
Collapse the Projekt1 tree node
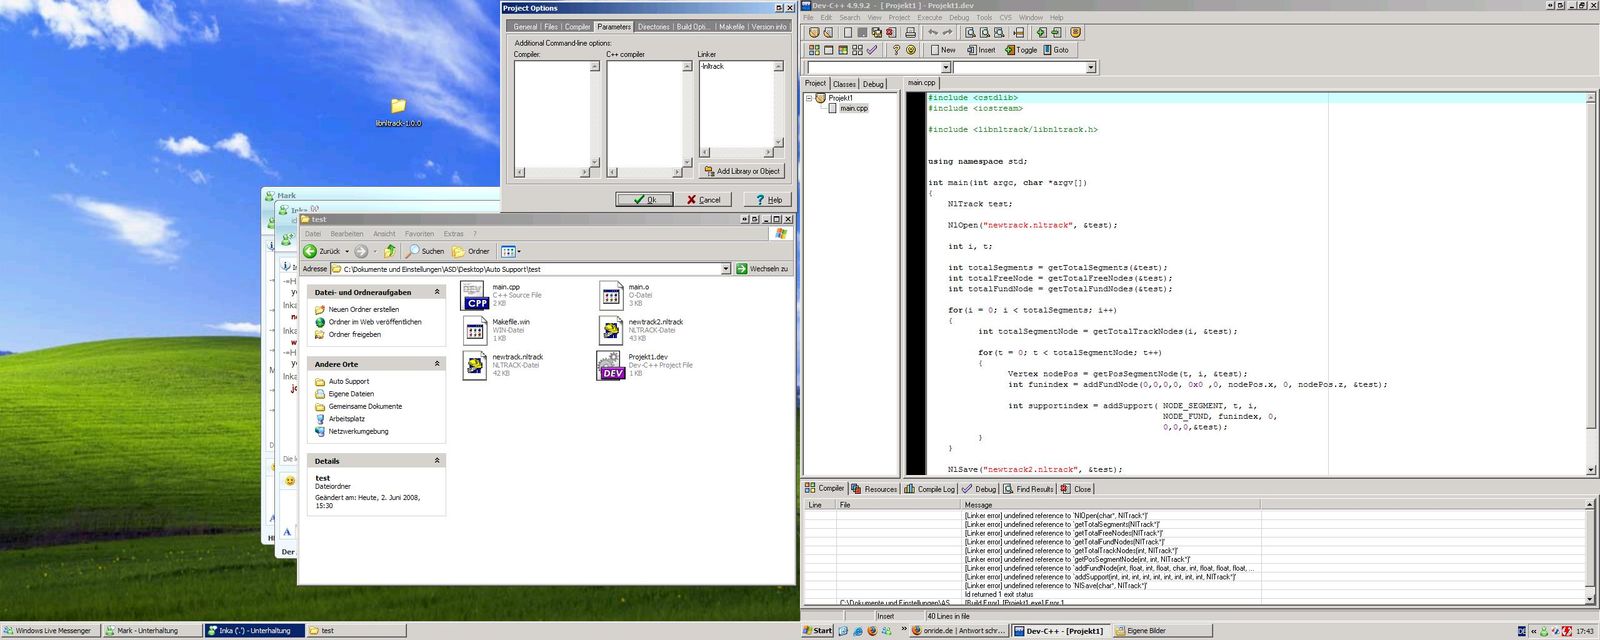(809, 98)
